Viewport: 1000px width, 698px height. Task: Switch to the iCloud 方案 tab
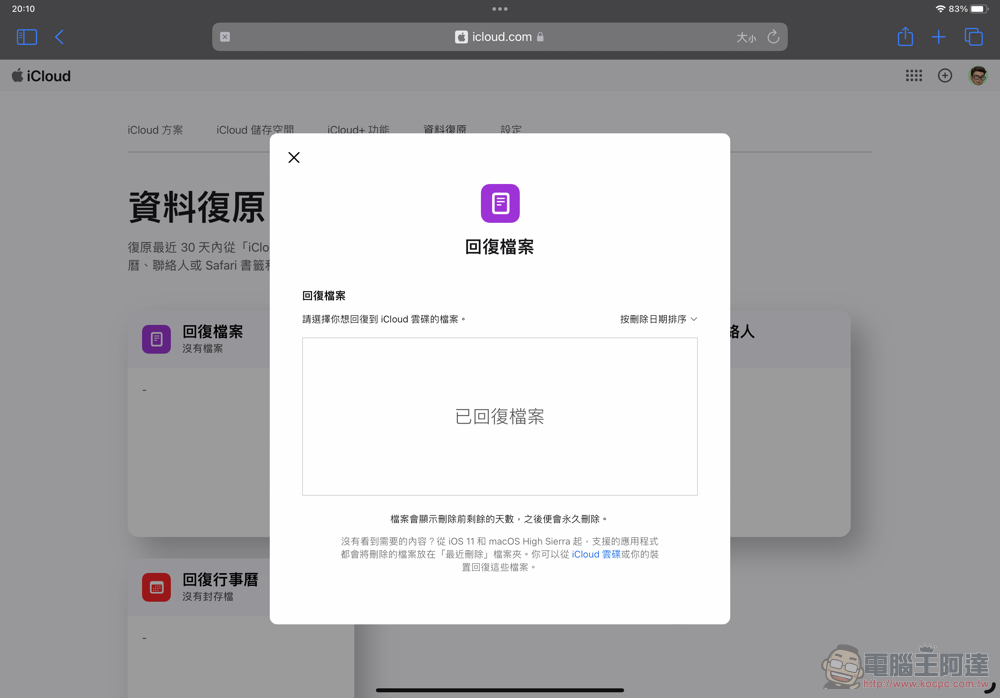tap(155, 130)
